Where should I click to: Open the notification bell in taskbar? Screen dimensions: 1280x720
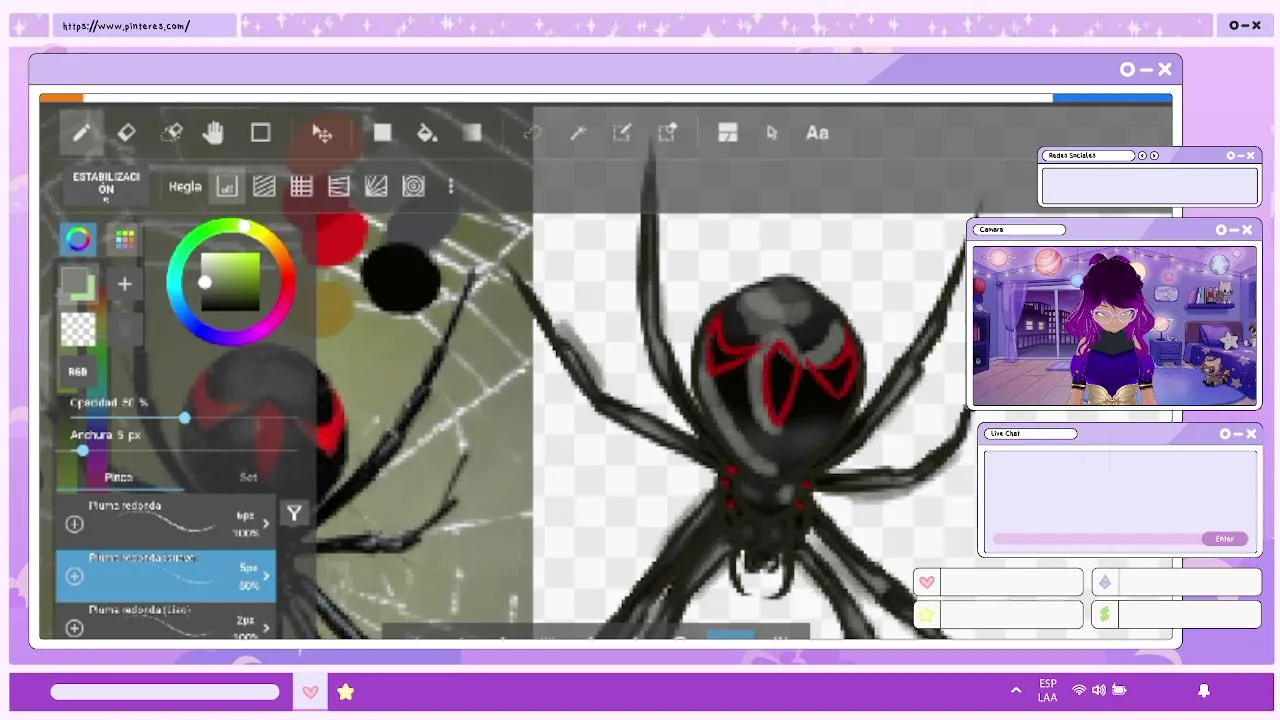point(1204,690)
